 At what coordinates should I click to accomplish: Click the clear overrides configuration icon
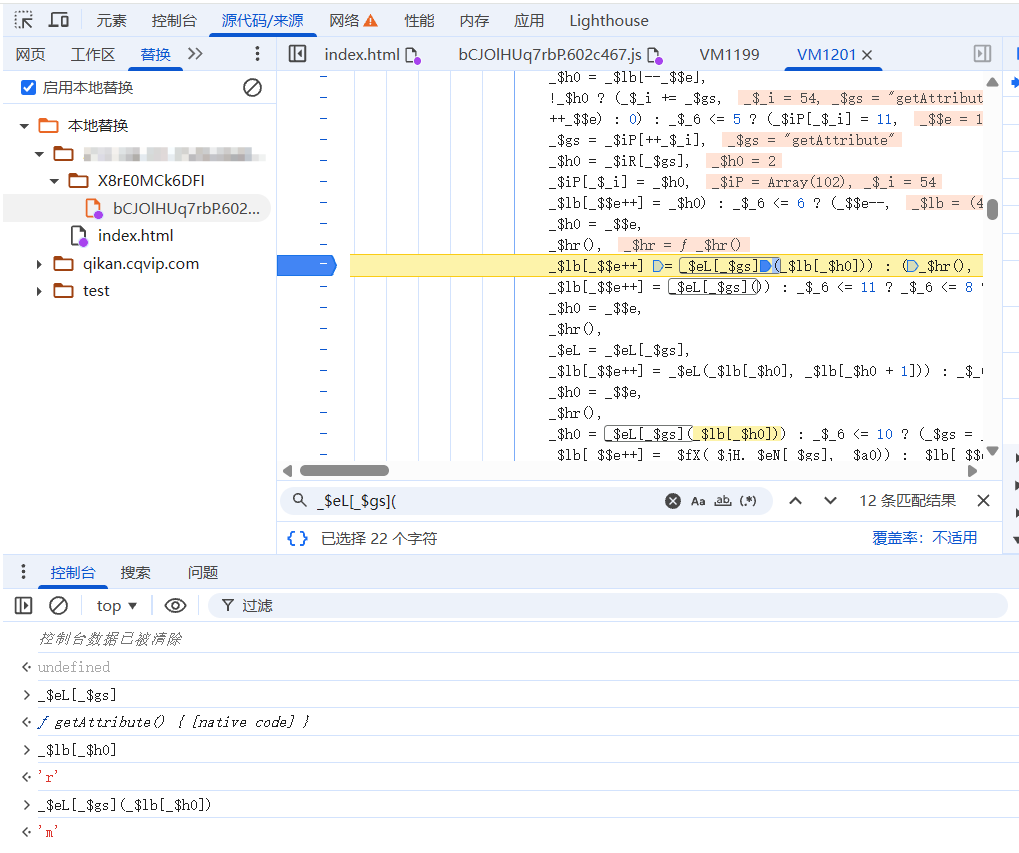[x=252, y=88]
